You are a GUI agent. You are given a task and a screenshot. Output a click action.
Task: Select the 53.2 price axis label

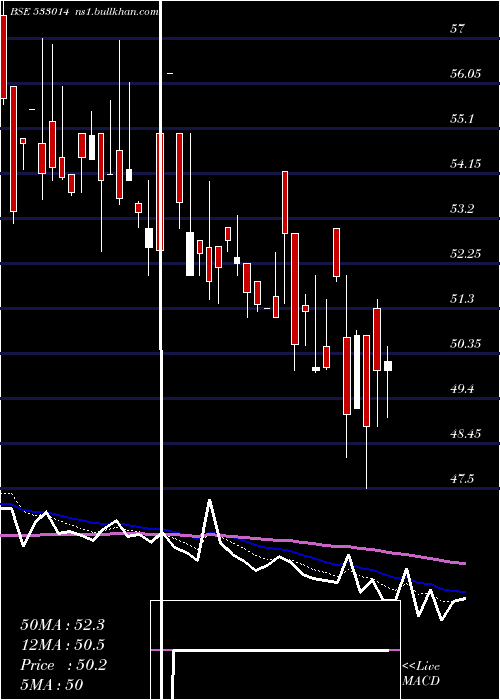tap(462, 209)
